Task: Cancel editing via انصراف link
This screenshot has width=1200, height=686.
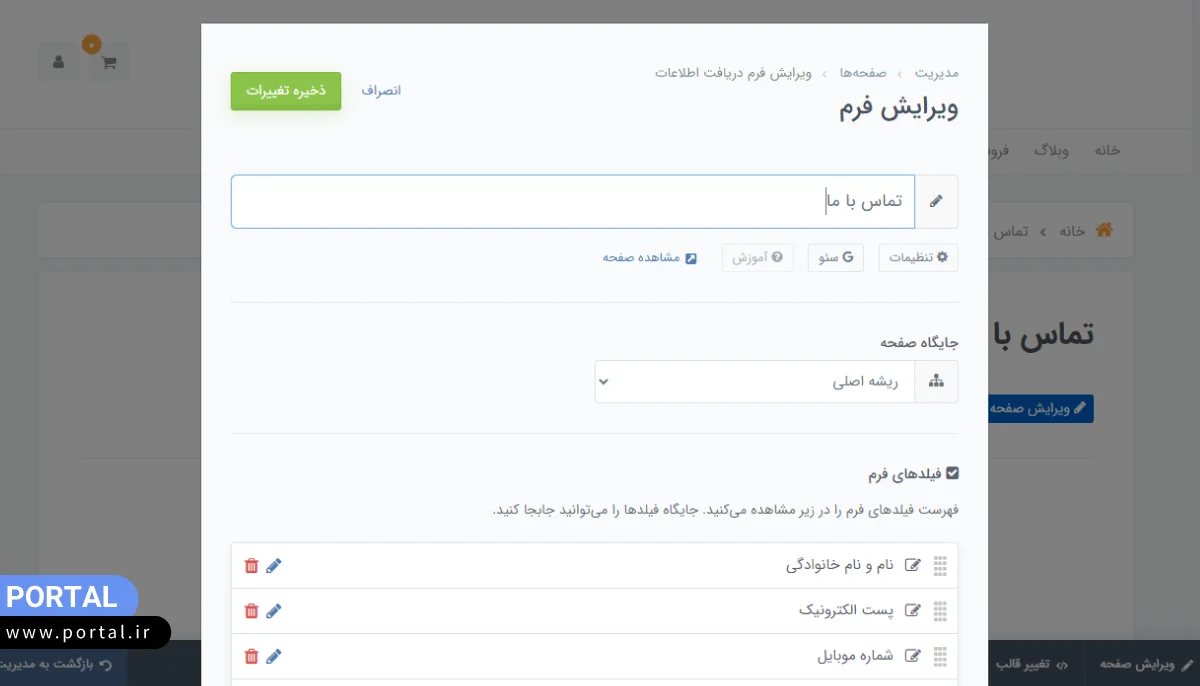Action: 381,90
